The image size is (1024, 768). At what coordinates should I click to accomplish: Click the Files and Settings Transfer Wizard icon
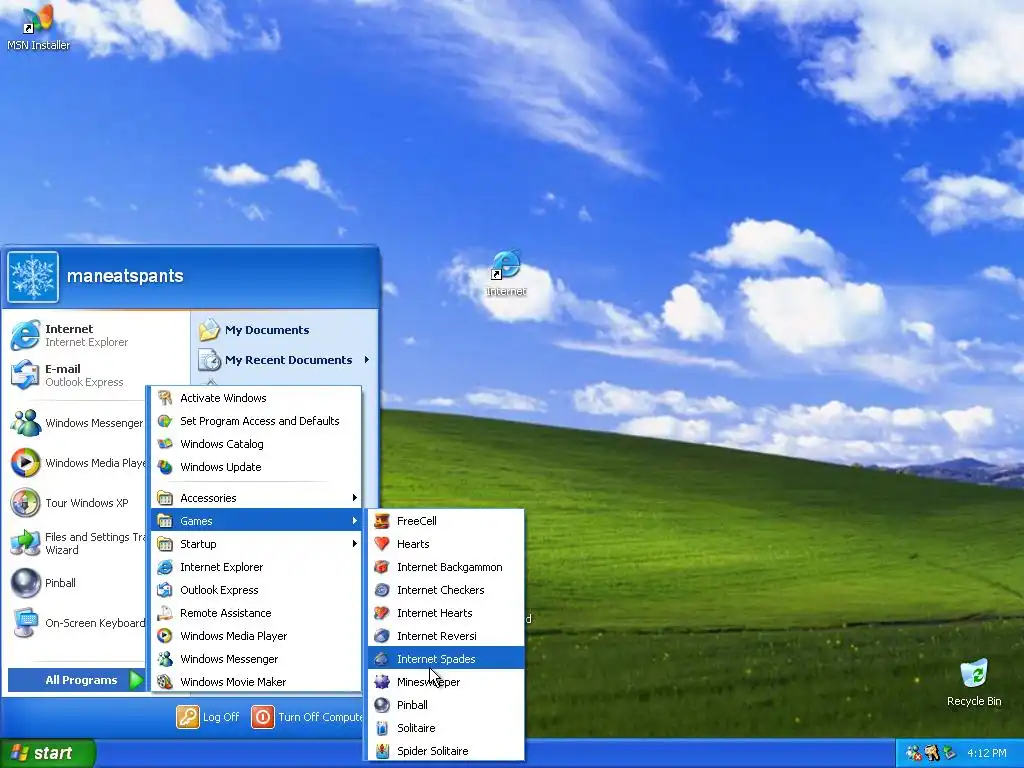click(x=25, y=543)
